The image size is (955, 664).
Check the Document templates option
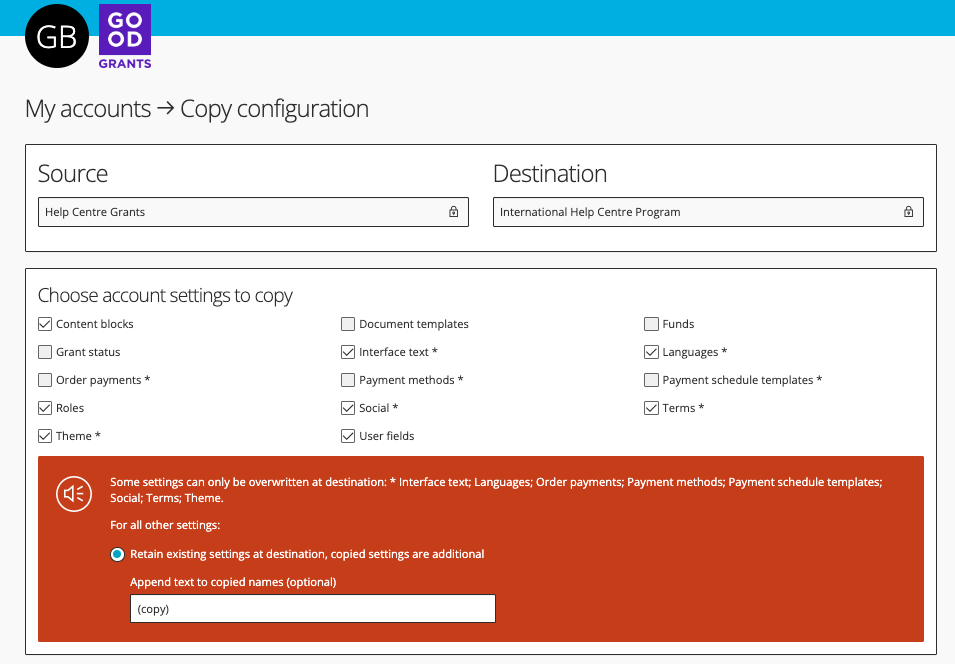[x=348, y=324]
